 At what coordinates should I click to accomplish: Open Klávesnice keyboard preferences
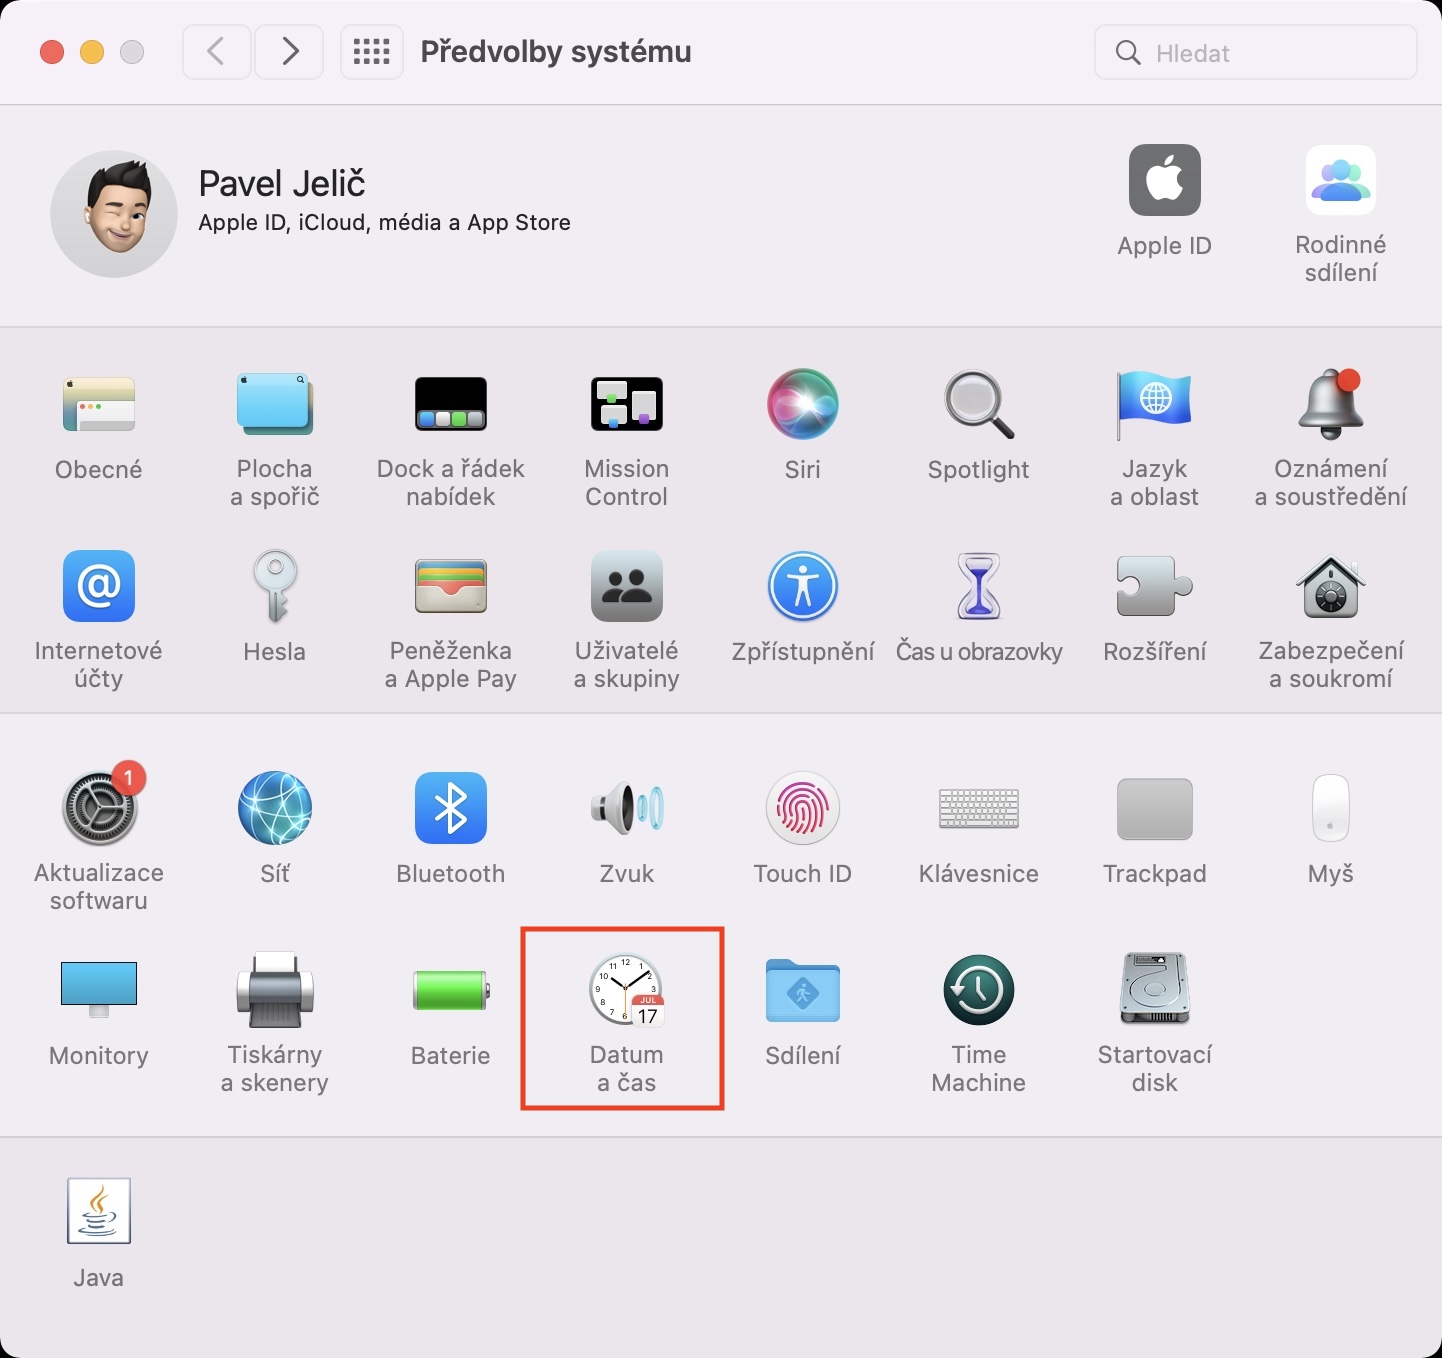click(x=979, y=808)
